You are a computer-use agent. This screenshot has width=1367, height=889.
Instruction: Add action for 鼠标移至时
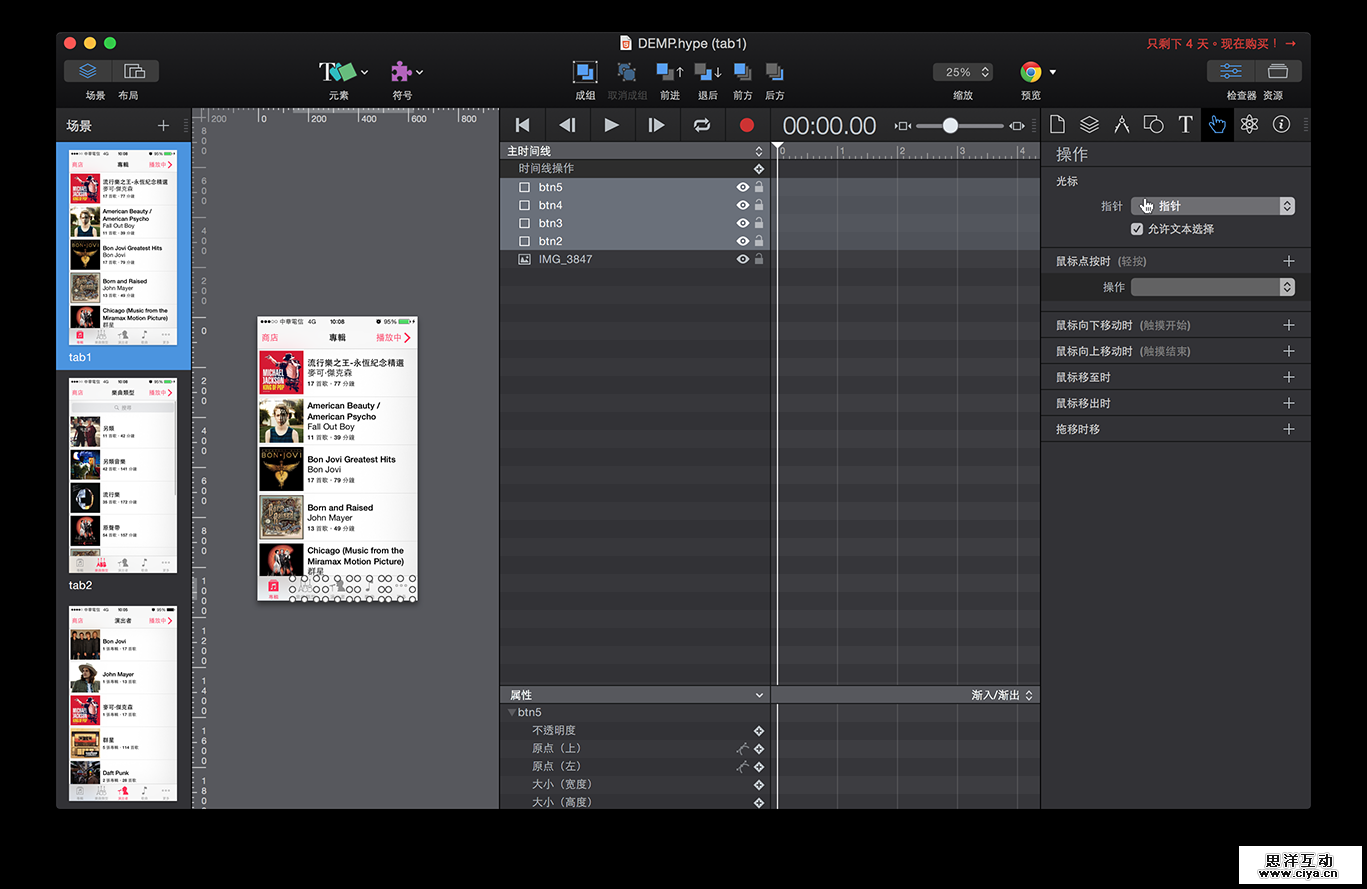[x=1288, y=377]
